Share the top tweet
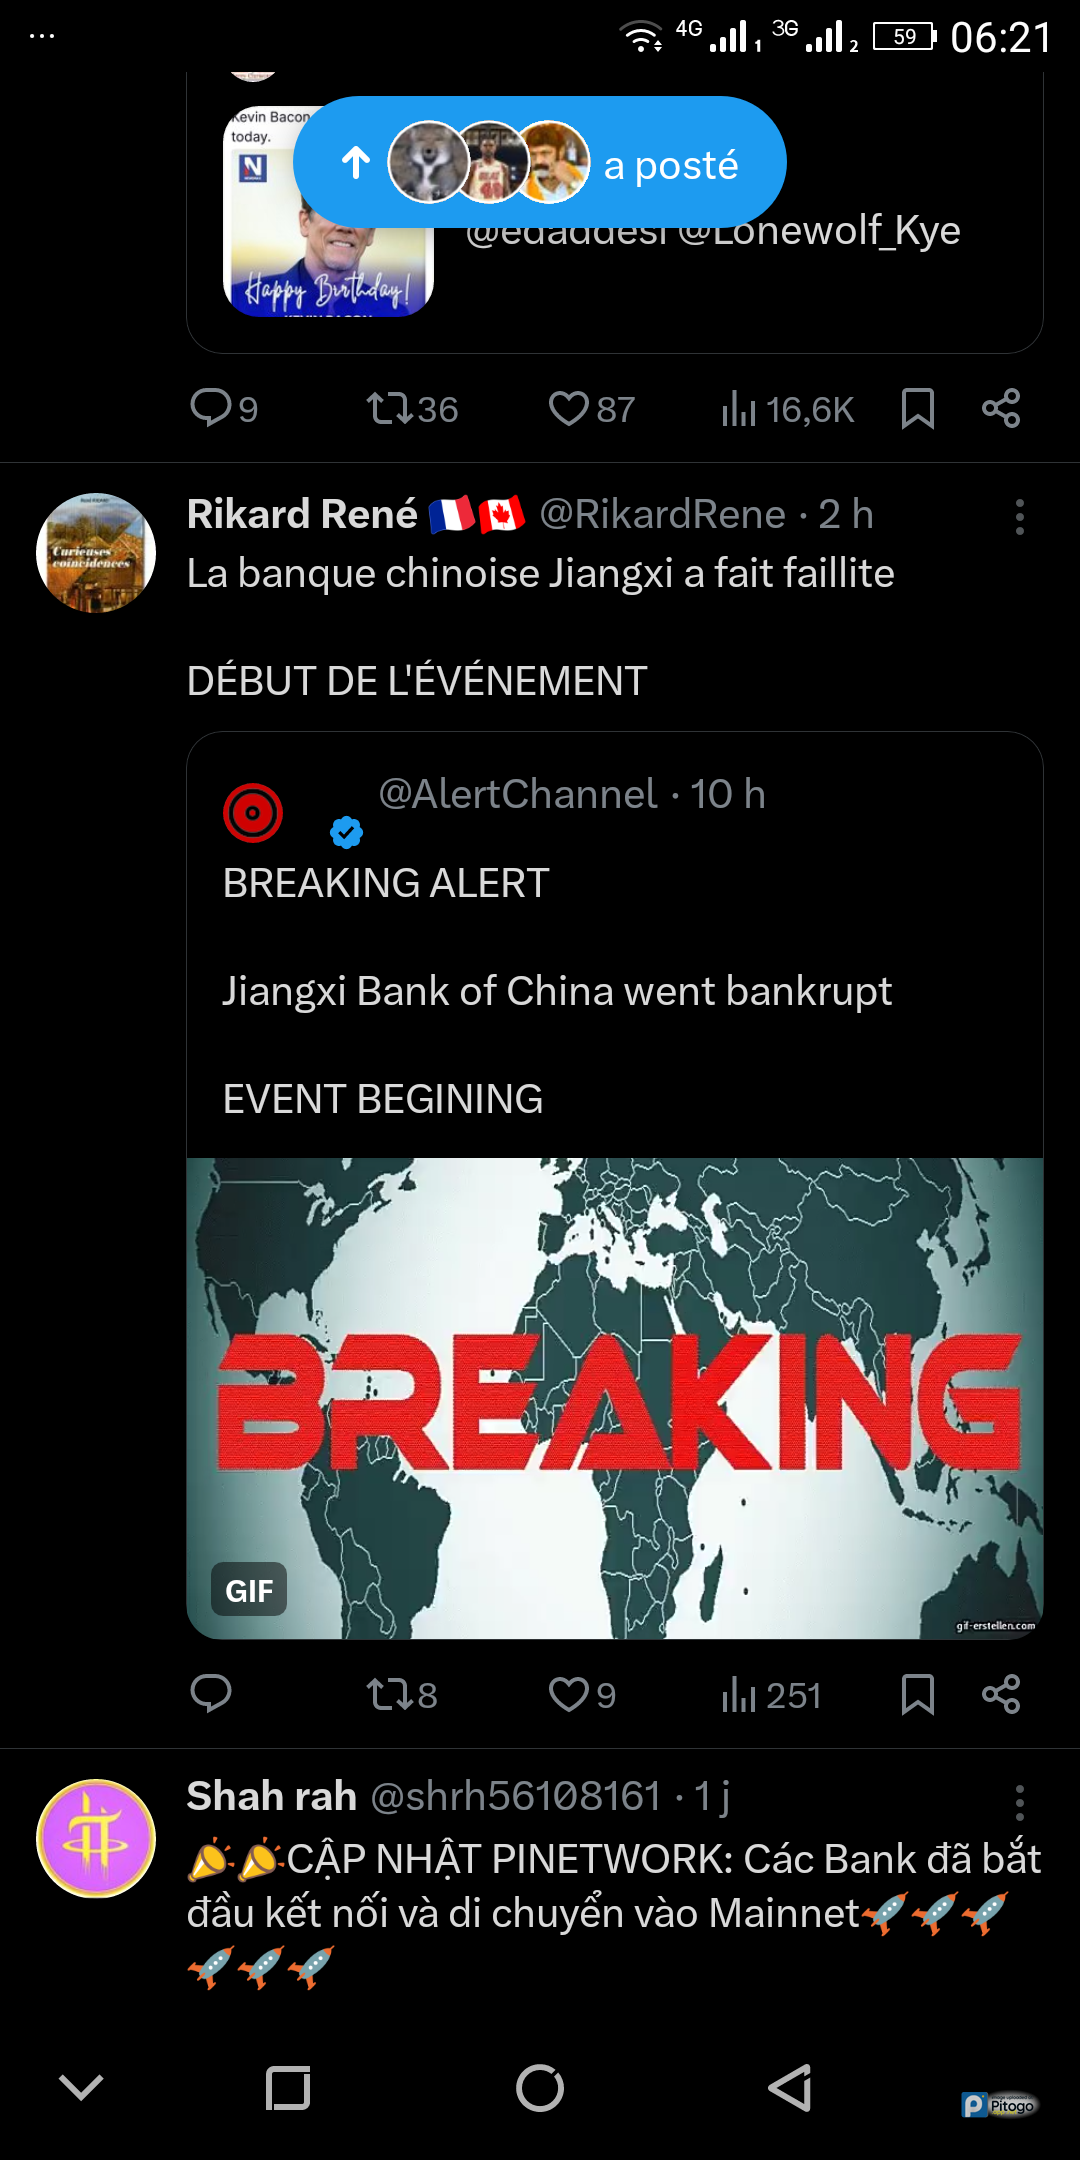The width and height of the screenshot is (1080, 2160). (x=1000, y=409)
